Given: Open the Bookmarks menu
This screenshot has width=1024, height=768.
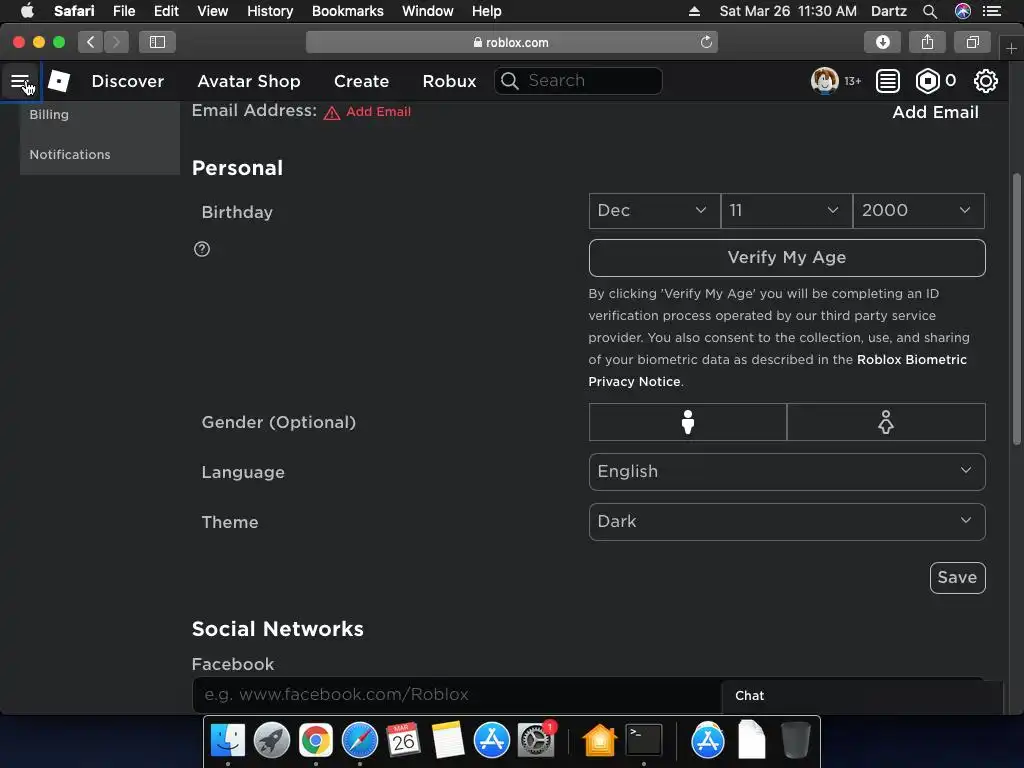Looking at the screenshot, I should click(x=347, y=11).
